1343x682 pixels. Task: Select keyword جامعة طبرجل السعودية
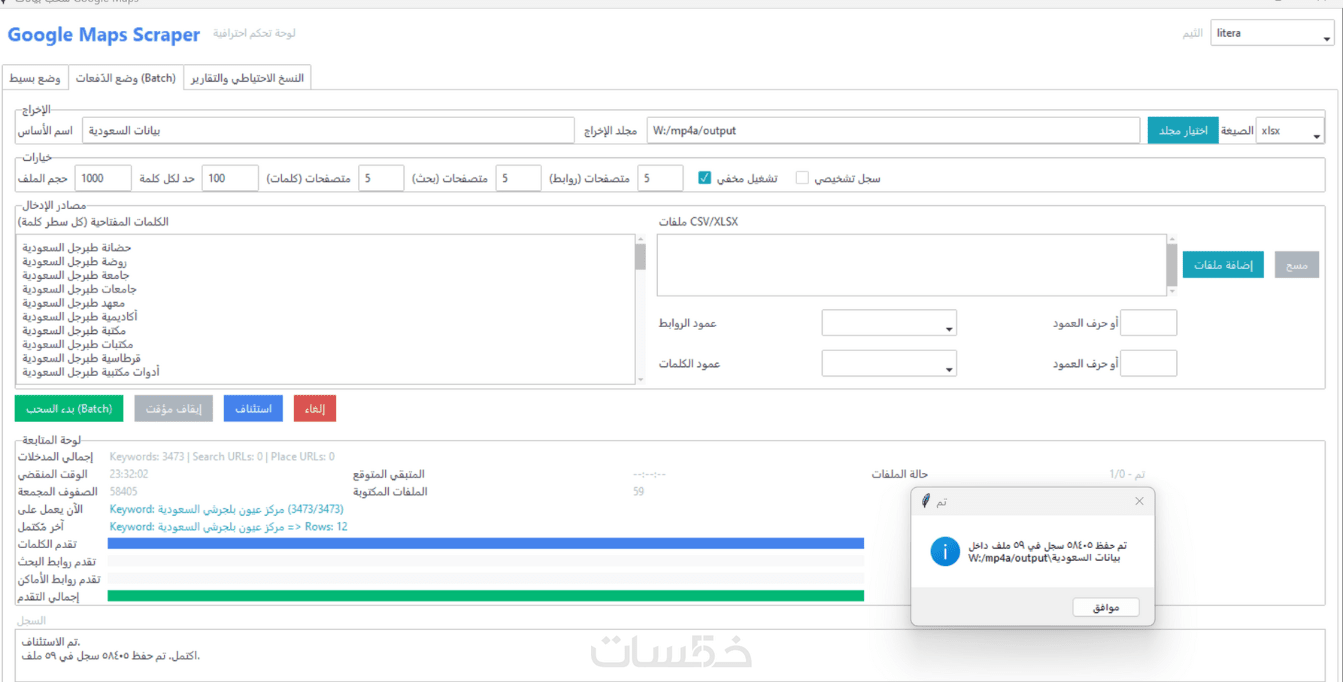coord(76,275)
